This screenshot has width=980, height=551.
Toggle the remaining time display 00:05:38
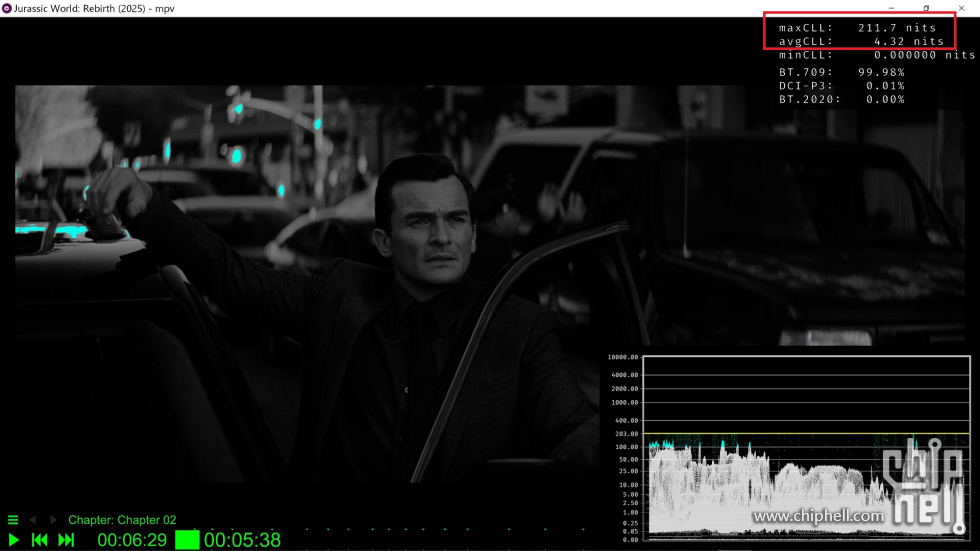pyautogui.click(x=242, y=540)
